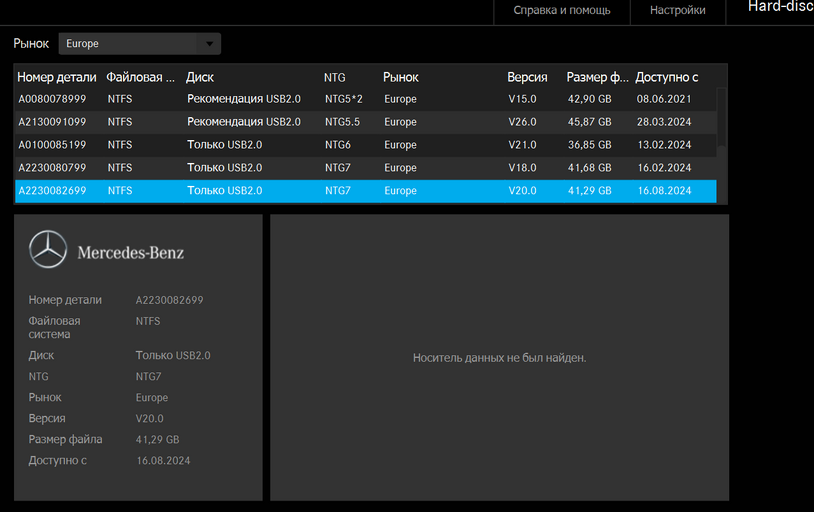This screenshot has height=512, width=814.
Task: Sort by Версия column header
Action: pos(527,77)
